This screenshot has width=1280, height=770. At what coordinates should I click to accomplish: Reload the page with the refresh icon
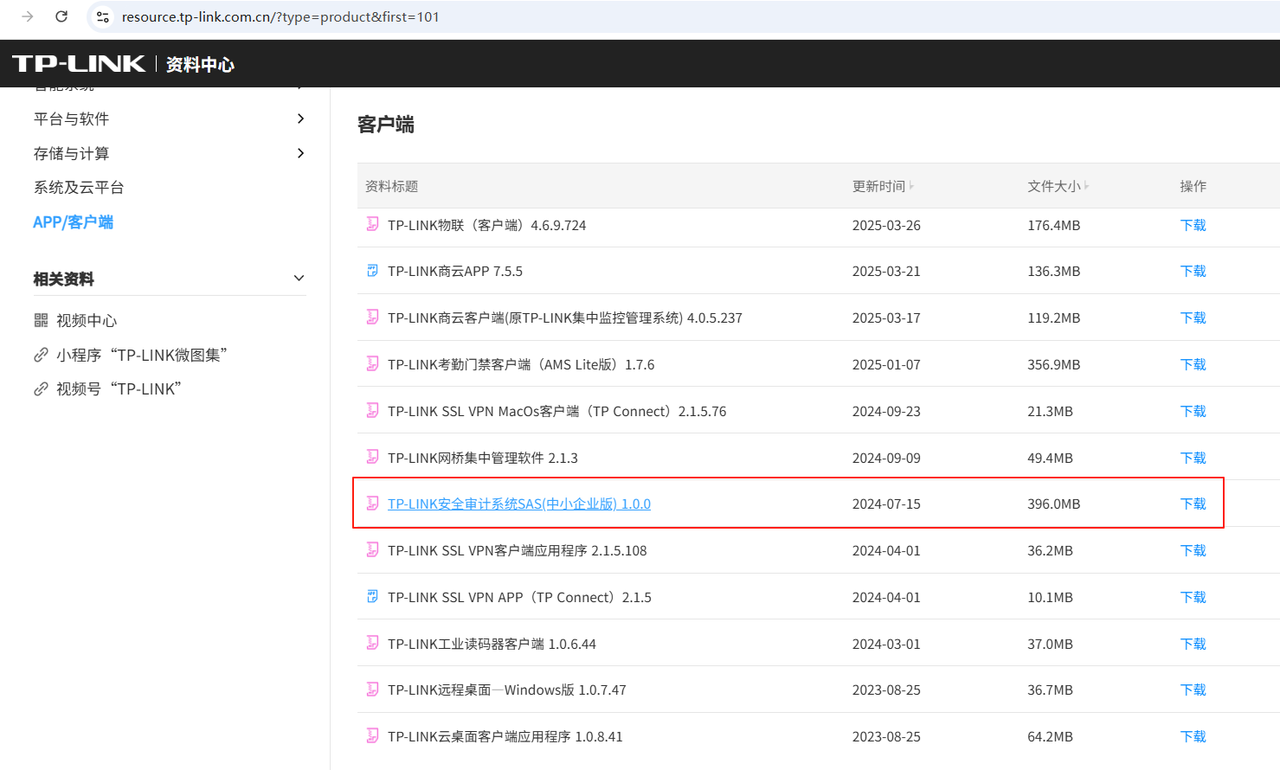click(62, 16)
